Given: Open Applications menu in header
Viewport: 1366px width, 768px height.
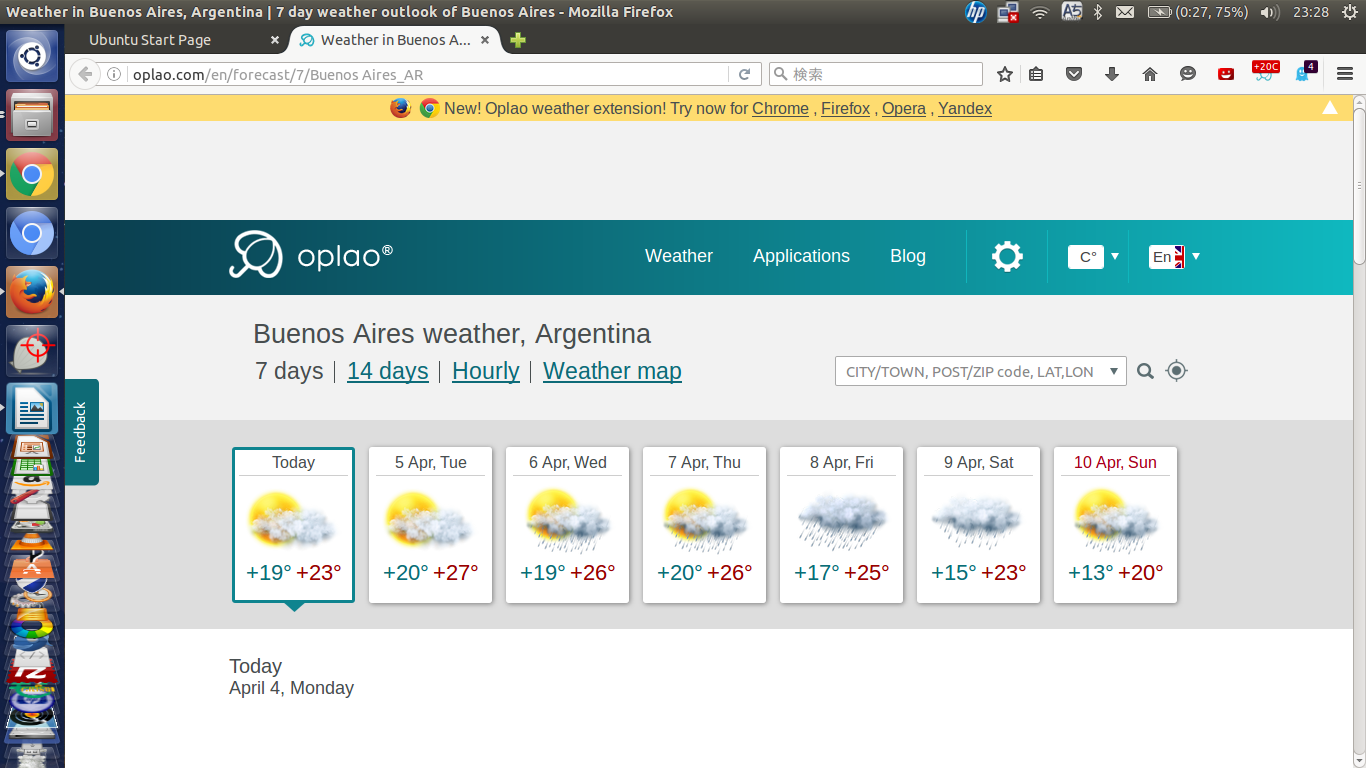Looking at the screenshot, I should (801, 256).
